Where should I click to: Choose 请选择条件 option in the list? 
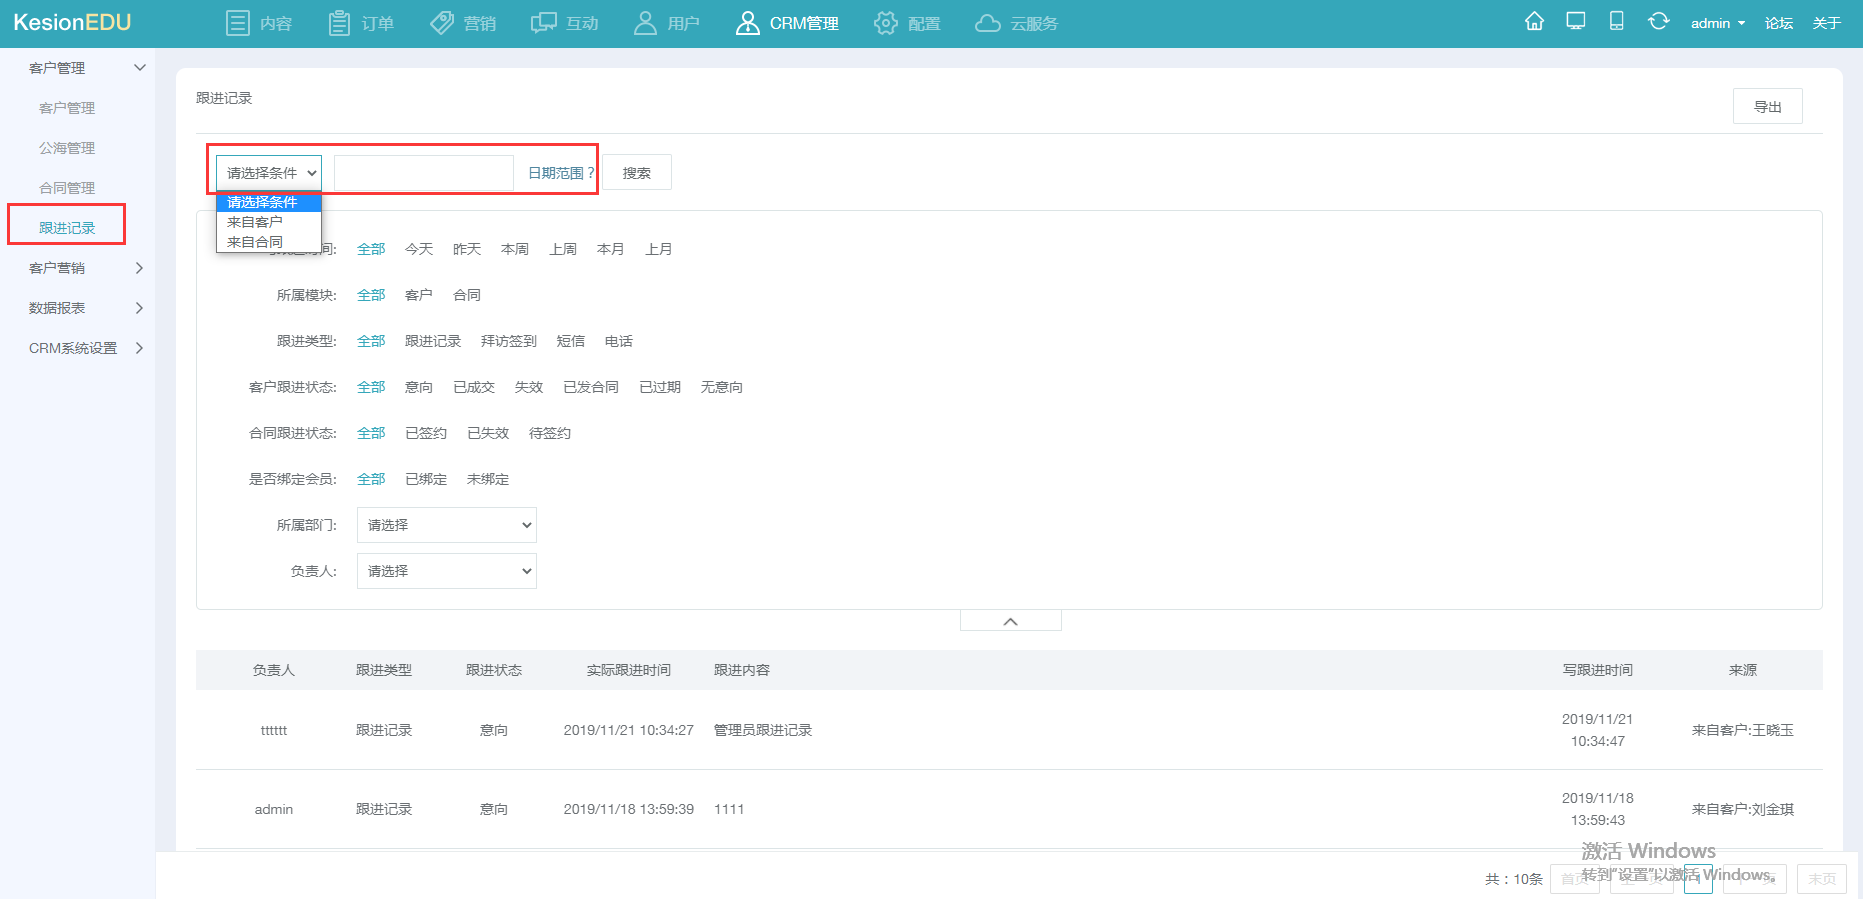(x=269, y=202)
